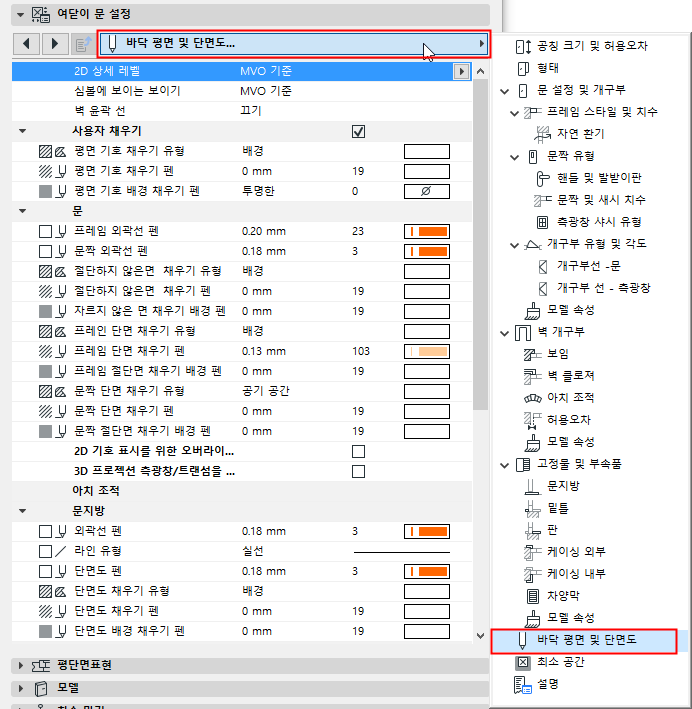Click the 차양막 shading icon
692x709 pixels.
tap(533, 596)
